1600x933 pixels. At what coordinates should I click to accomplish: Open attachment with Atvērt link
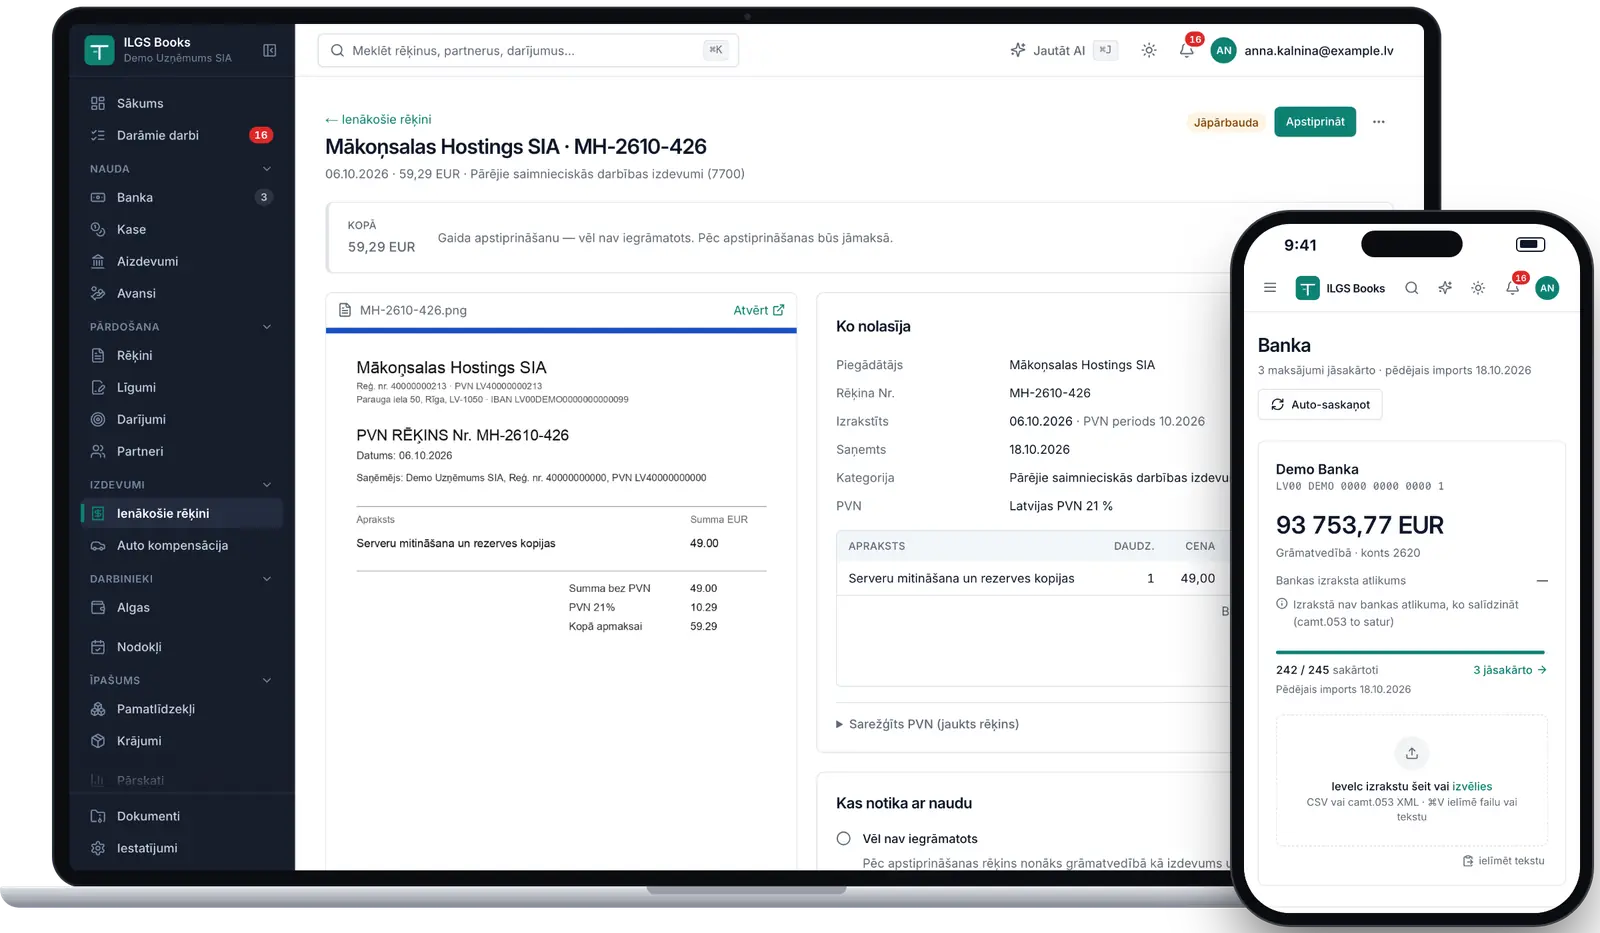point(759,310)
